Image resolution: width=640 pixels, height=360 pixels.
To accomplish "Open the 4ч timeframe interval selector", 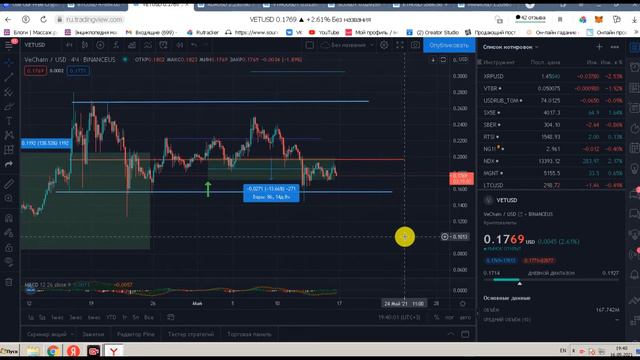I will [69, 45].
